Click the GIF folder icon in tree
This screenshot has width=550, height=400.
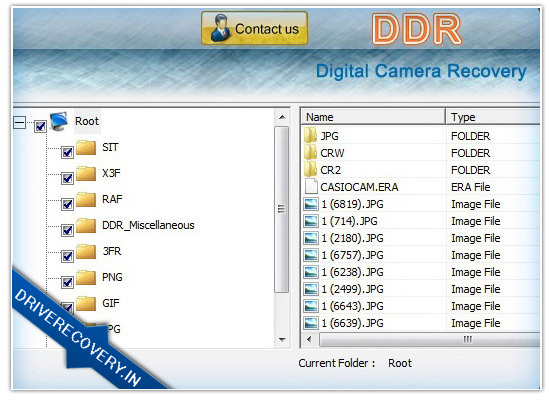[x=86, y=304]
